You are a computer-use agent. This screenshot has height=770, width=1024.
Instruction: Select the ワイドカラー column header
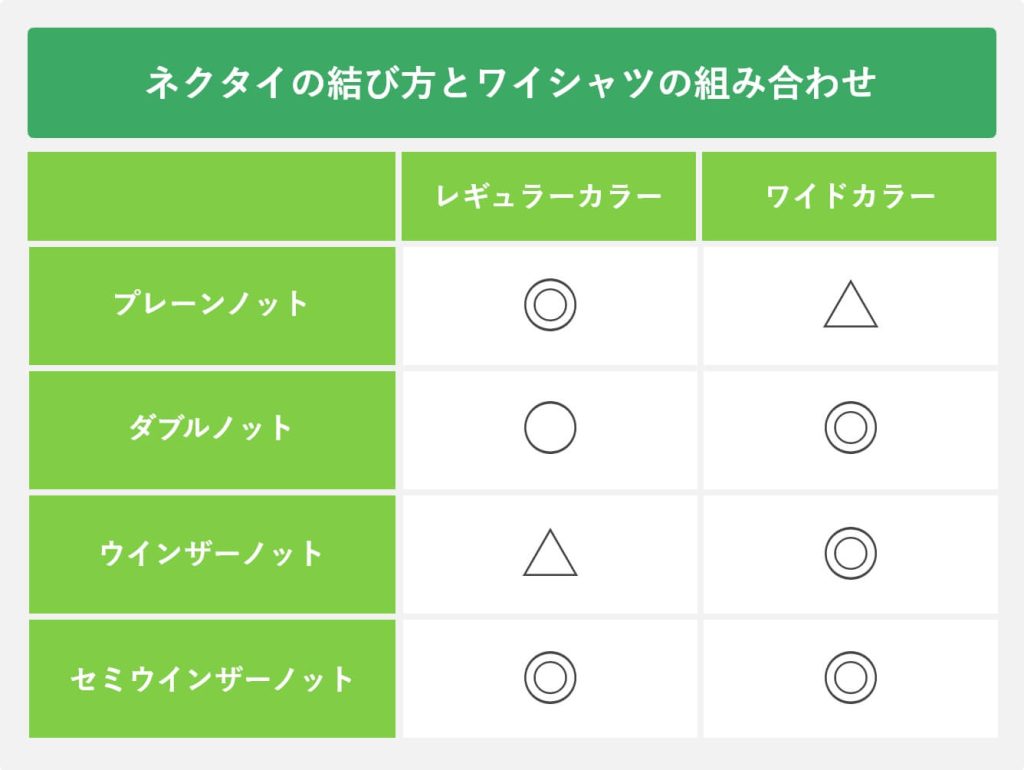click(x=850, y=196)
